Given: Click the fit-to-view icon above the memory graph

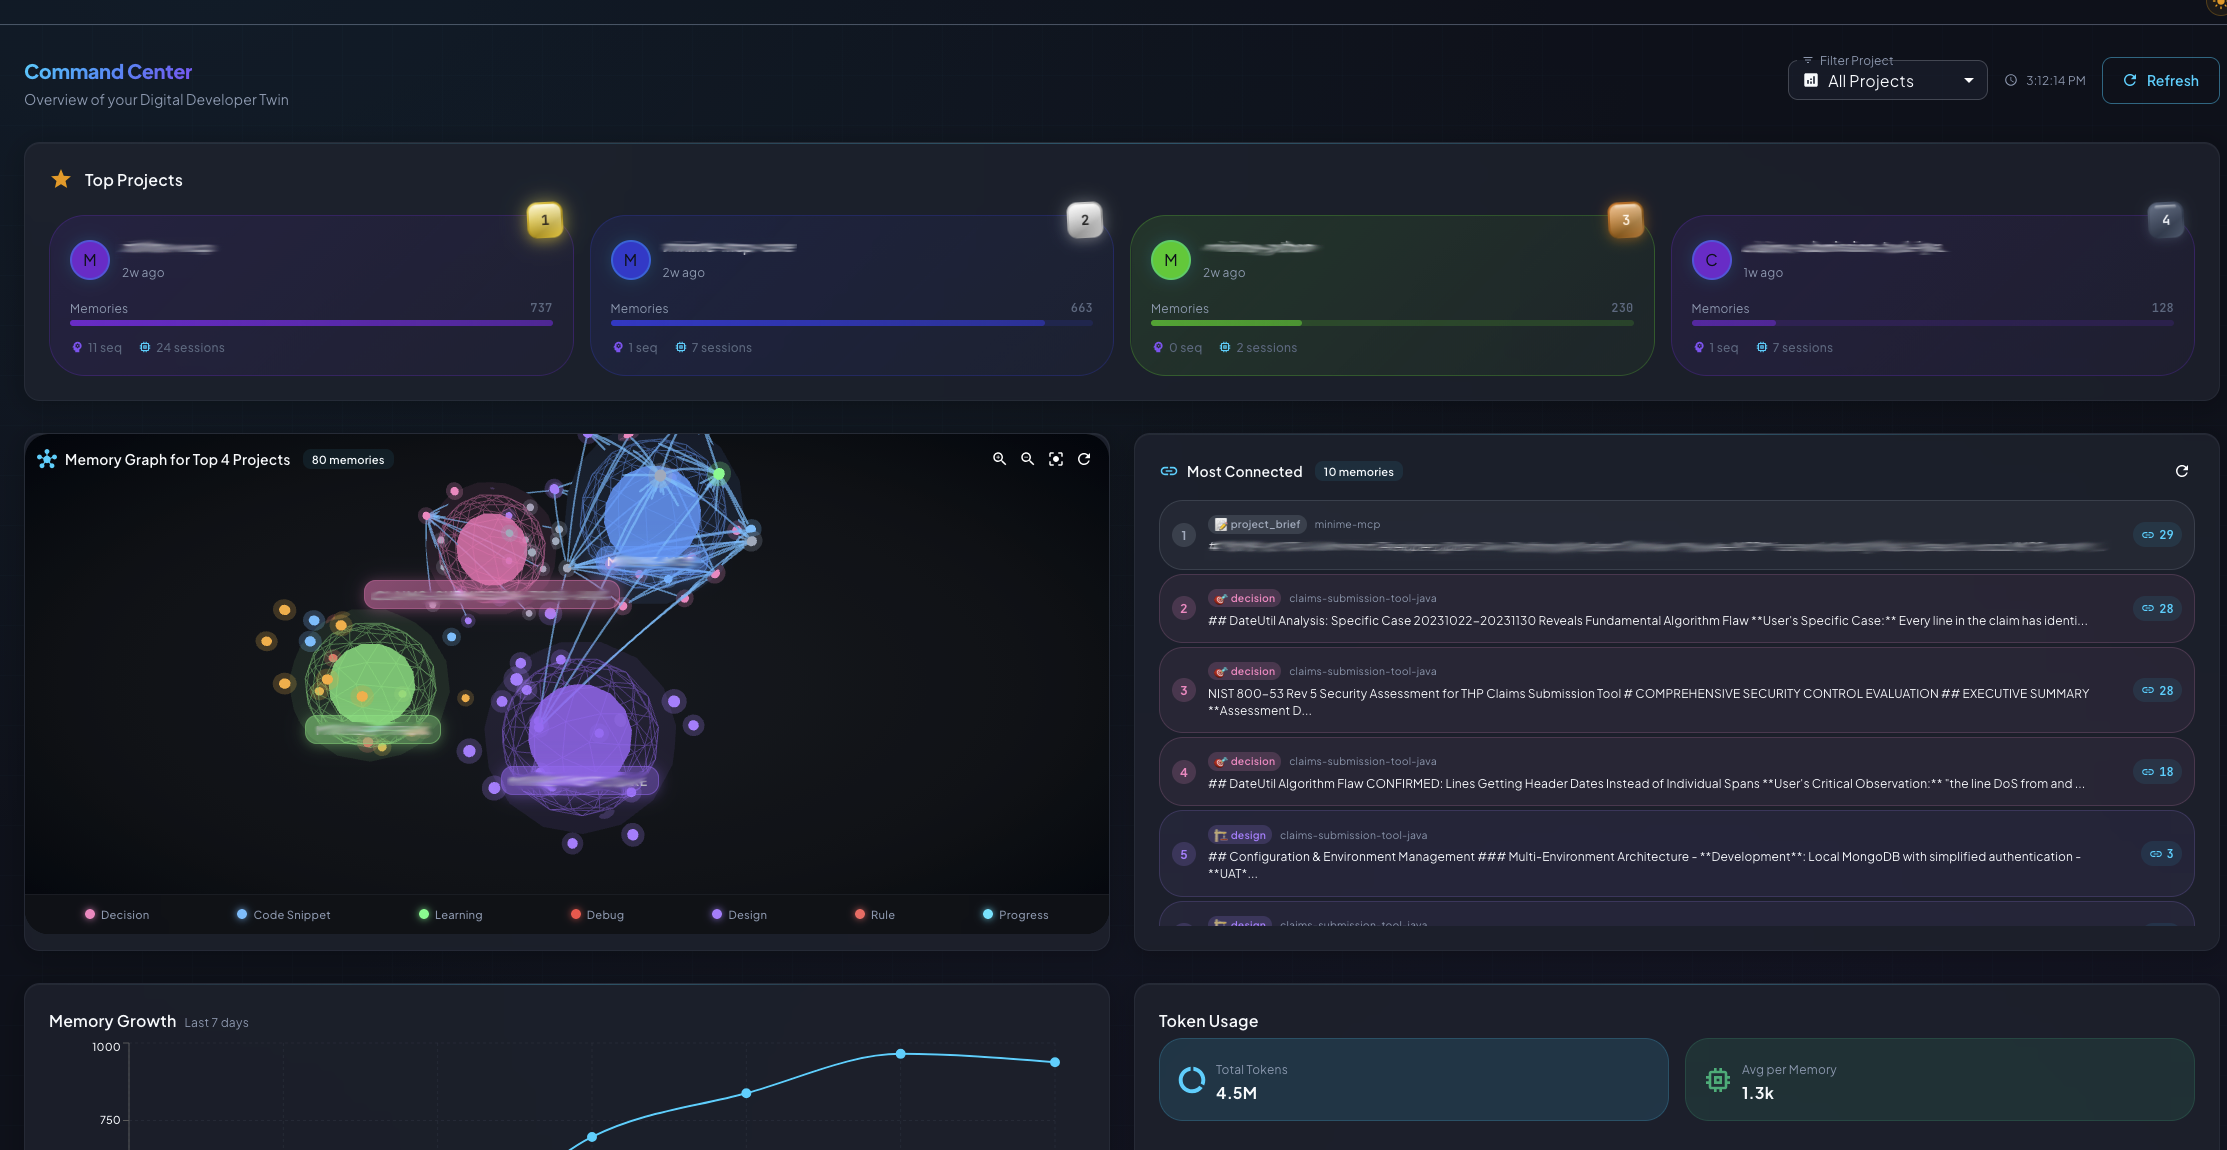Looking at the screenshot, I should click(1056, 458).
